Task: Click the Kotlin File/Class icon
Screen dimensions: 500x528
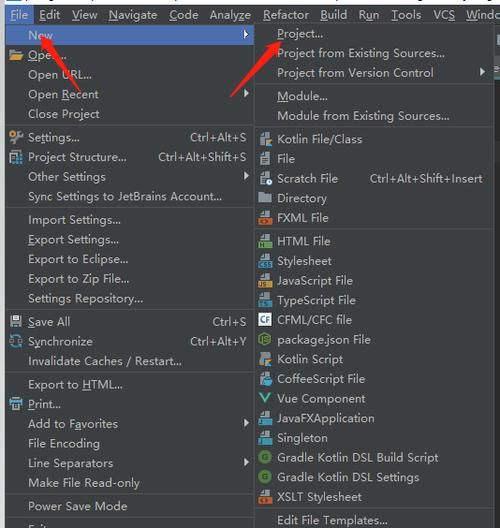Action: tap(265, 139)
